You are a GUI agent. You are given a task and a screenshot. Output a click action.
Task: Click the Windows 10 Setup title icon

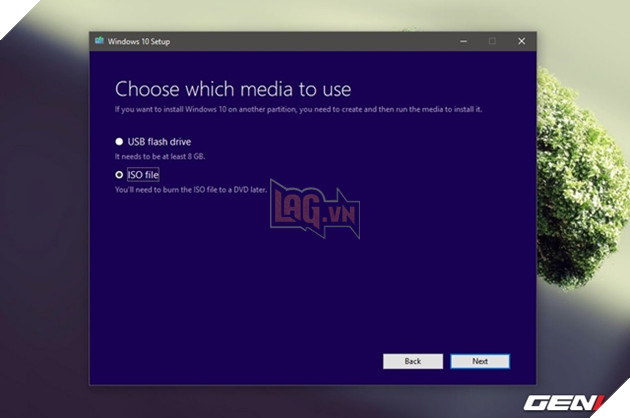tap(99, 41)
